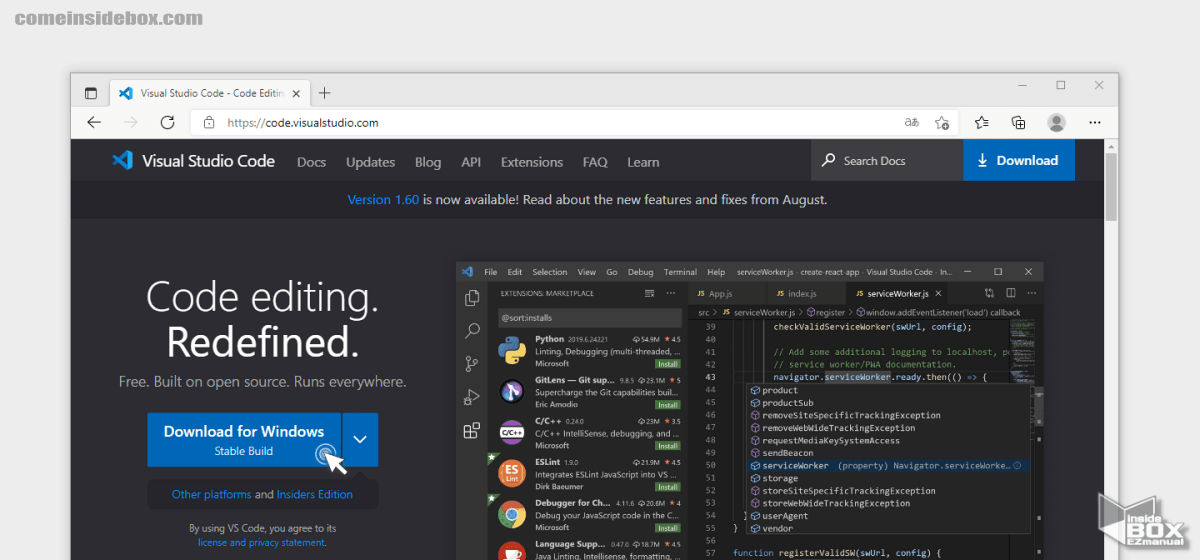Open the Updates page

[x=370, y=162]
